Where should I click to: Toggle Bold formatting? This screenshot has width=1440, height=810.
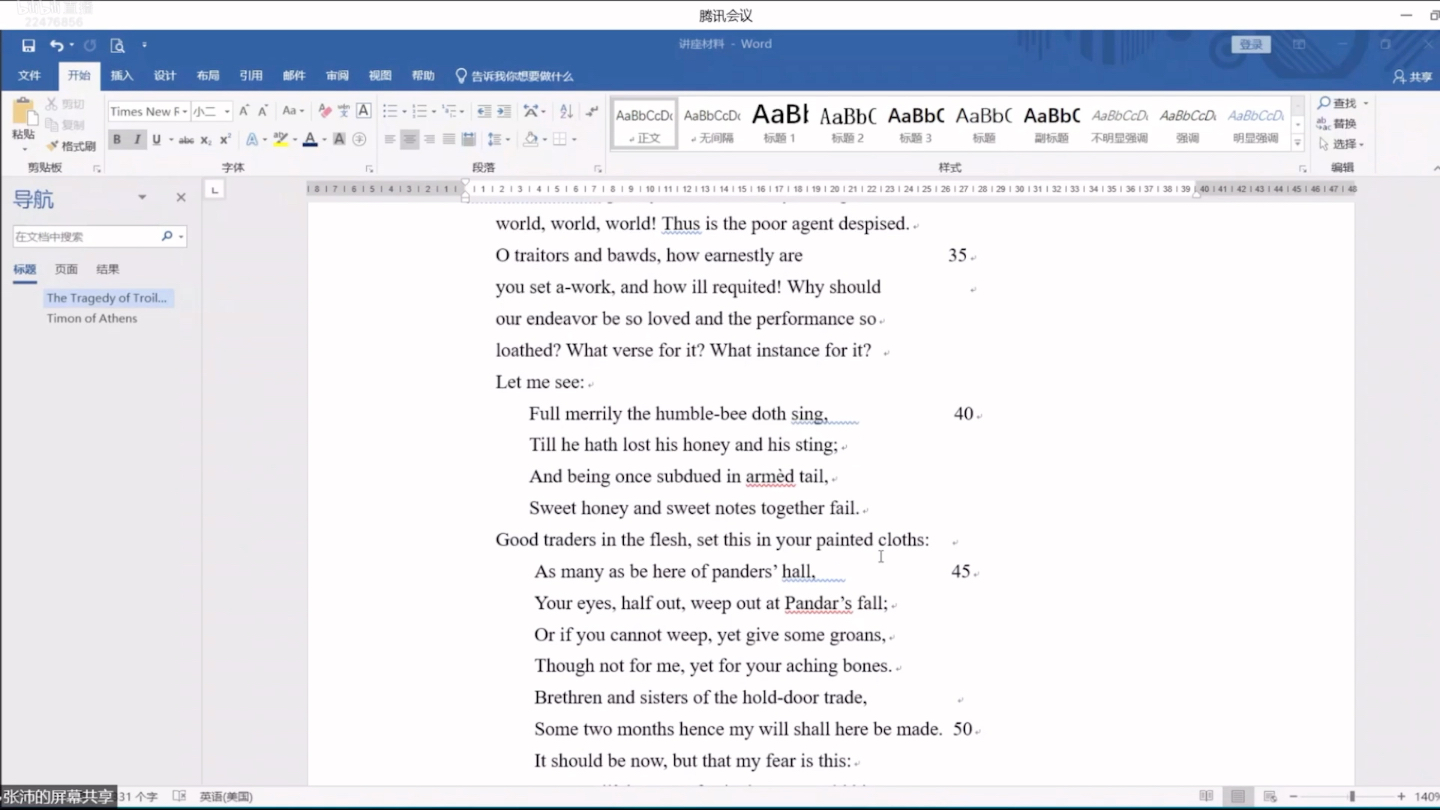pyautogui.click(x=117, y=140)
